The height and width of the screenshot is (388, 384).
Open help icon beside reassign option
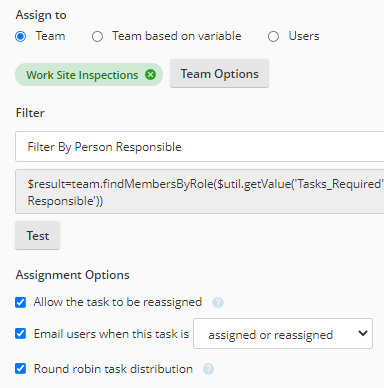point(218,302)
